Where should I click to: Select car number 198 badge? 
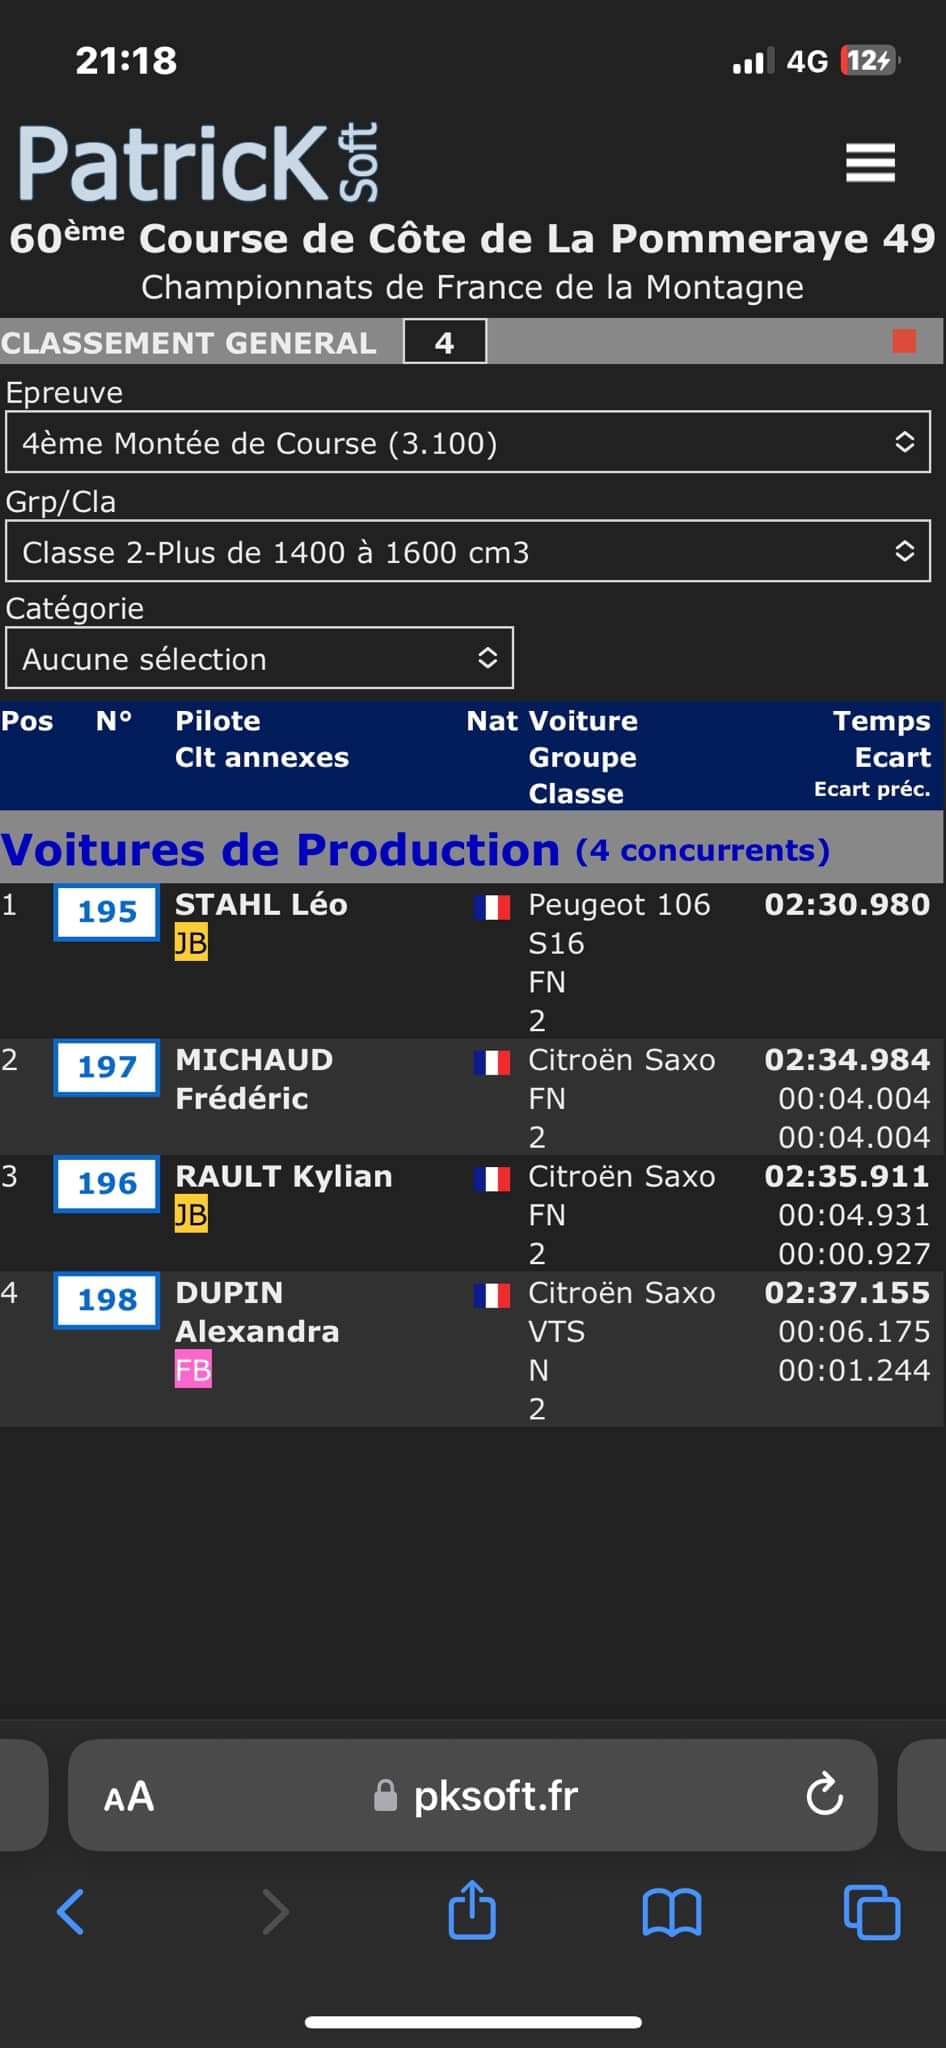pos(107,1300)
